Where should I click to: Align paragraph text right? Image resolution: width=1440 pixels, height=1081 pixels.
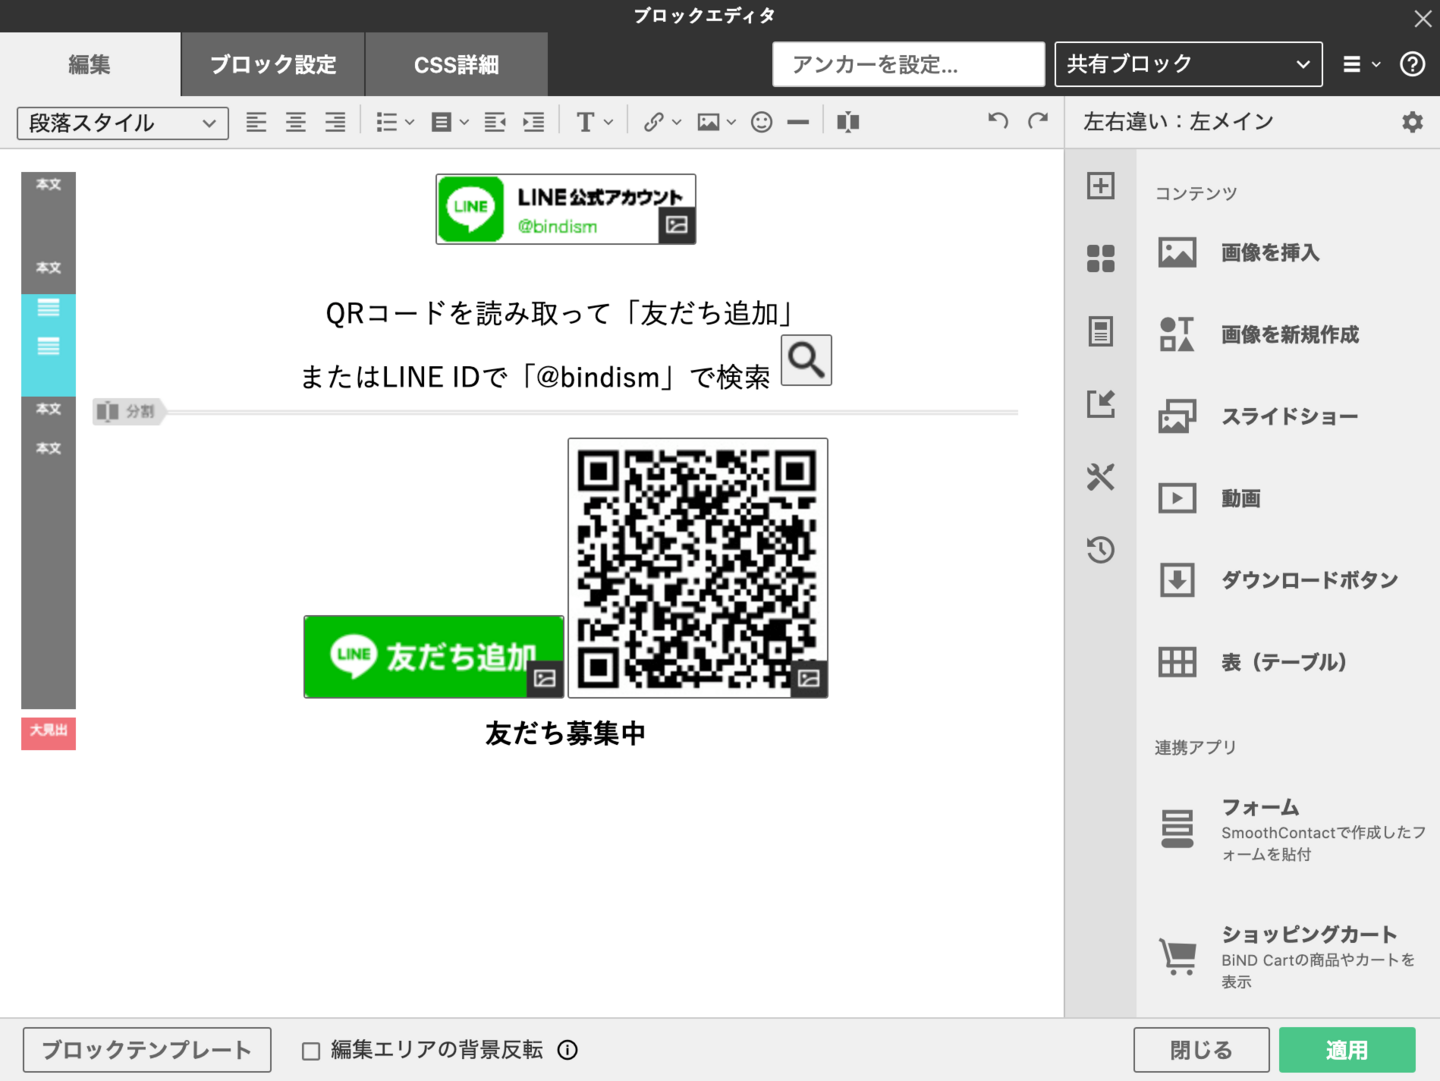pos(335,122)
